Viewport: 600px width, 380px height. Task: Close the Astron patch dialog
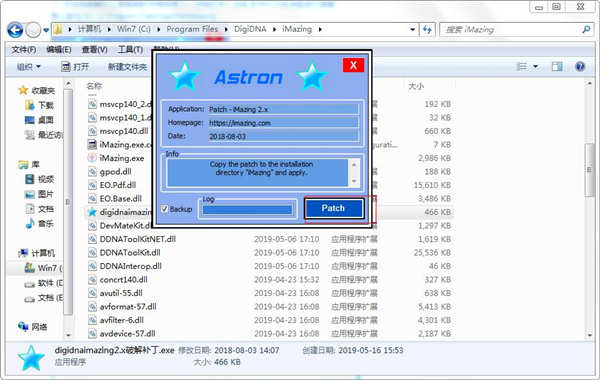tap(353, 65)
